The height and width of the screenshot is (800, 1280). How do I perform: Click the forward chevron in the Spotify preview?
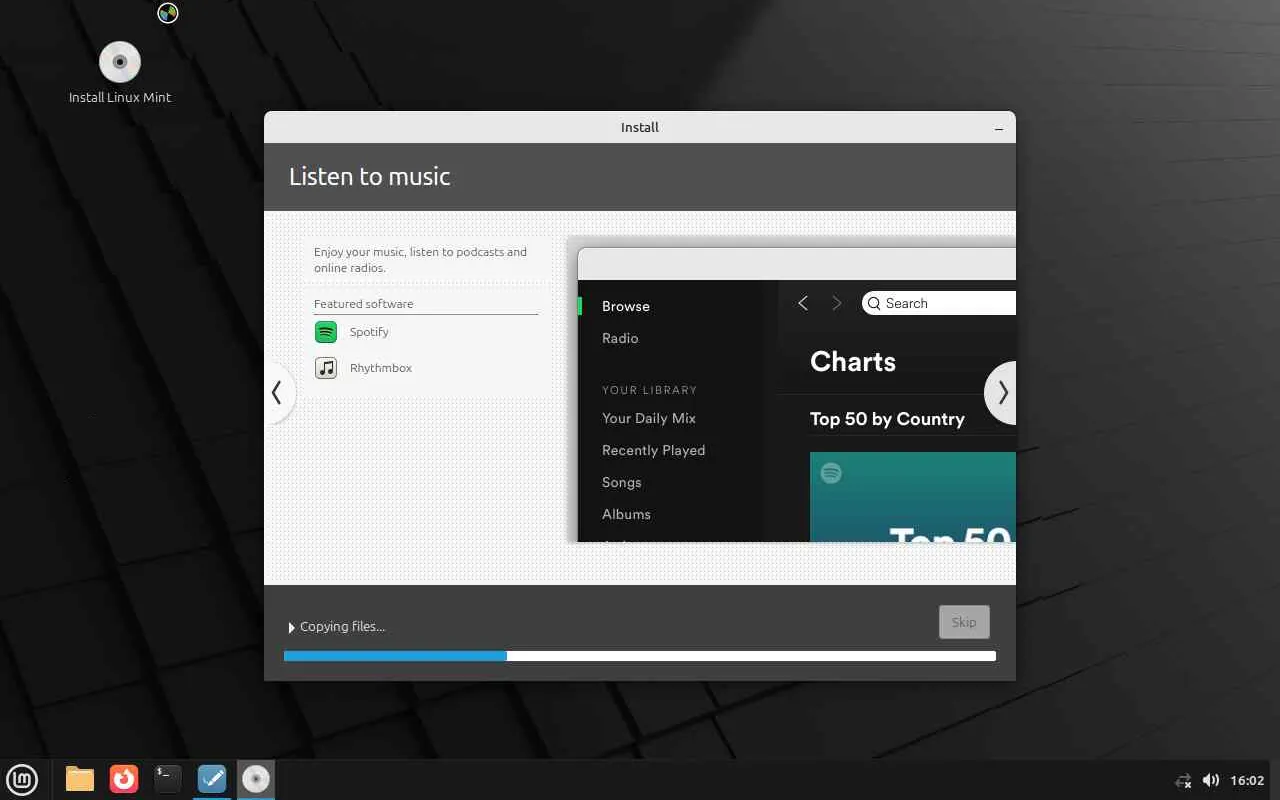coord(837,303)
